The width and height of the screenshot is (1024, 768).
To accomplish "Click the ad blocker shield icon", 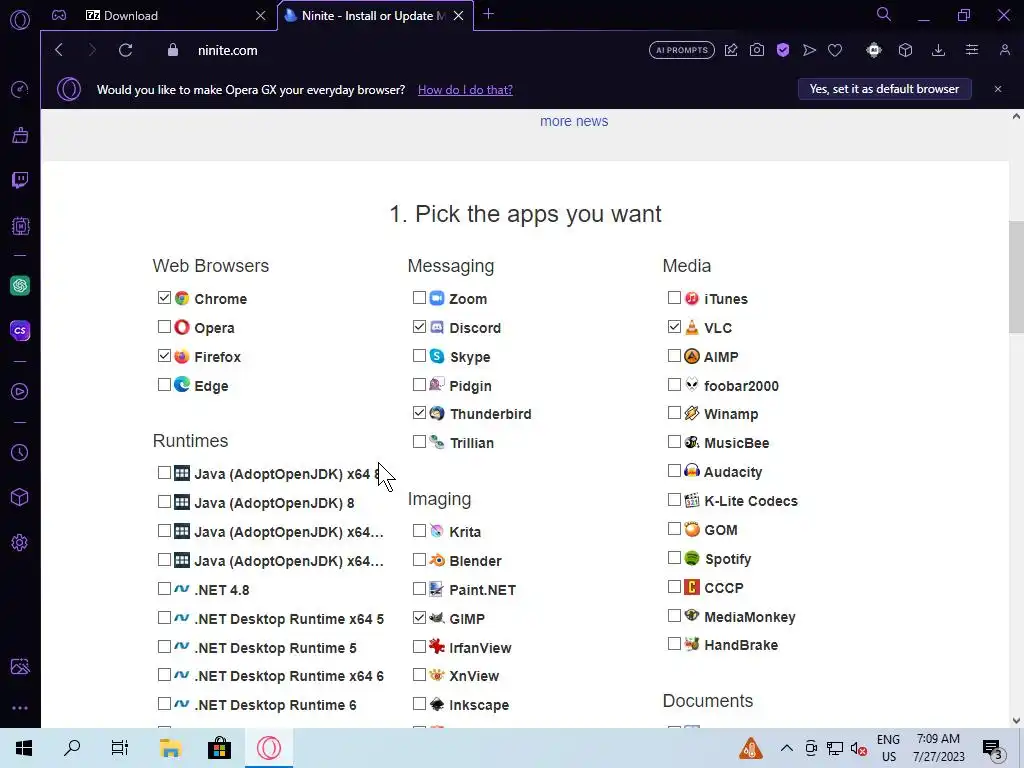I will pos(783,50).
